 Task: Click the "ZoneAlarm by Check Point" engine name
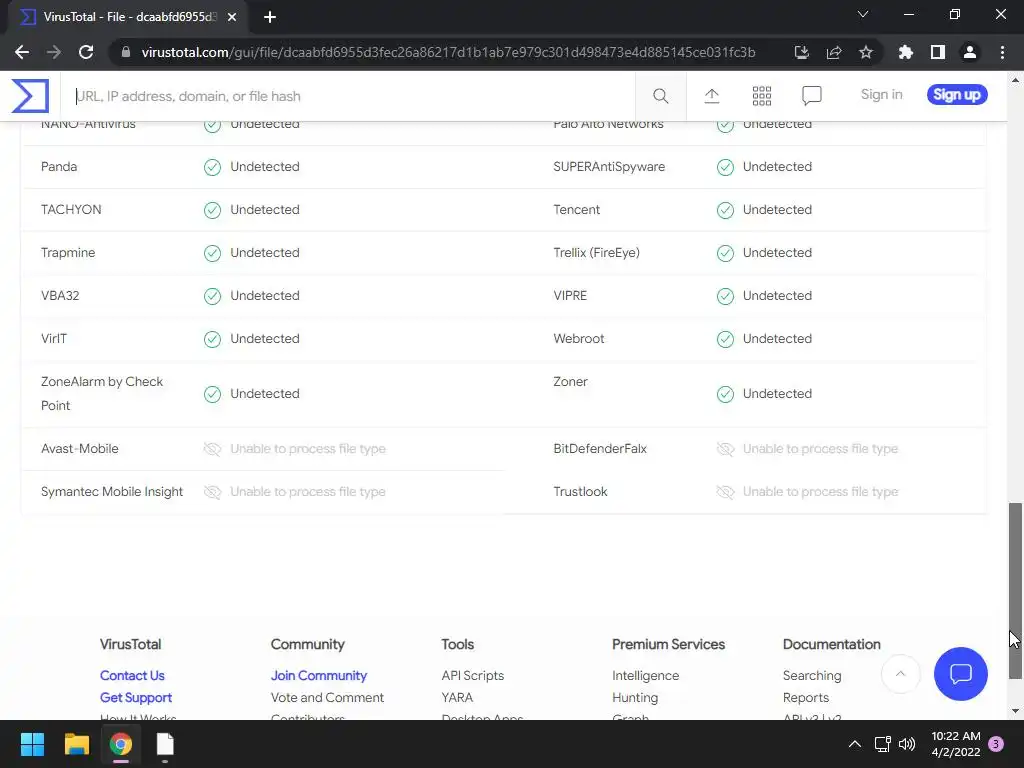click(102, 393)
